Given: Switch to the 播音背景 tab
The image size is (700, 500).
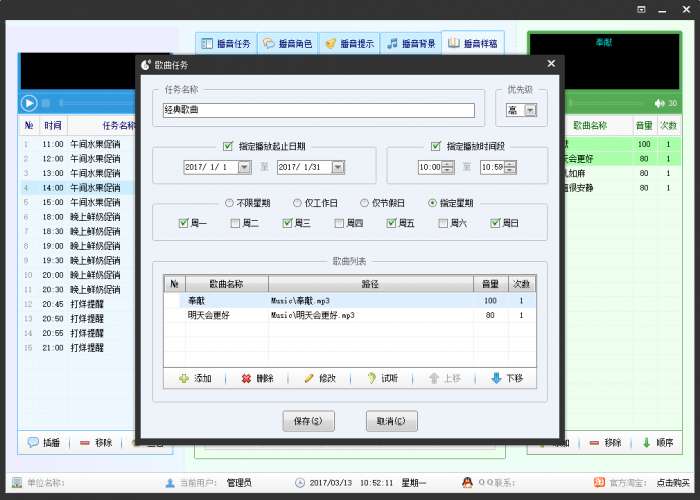Looking at the screenshot, I should (x=411, y=43).
